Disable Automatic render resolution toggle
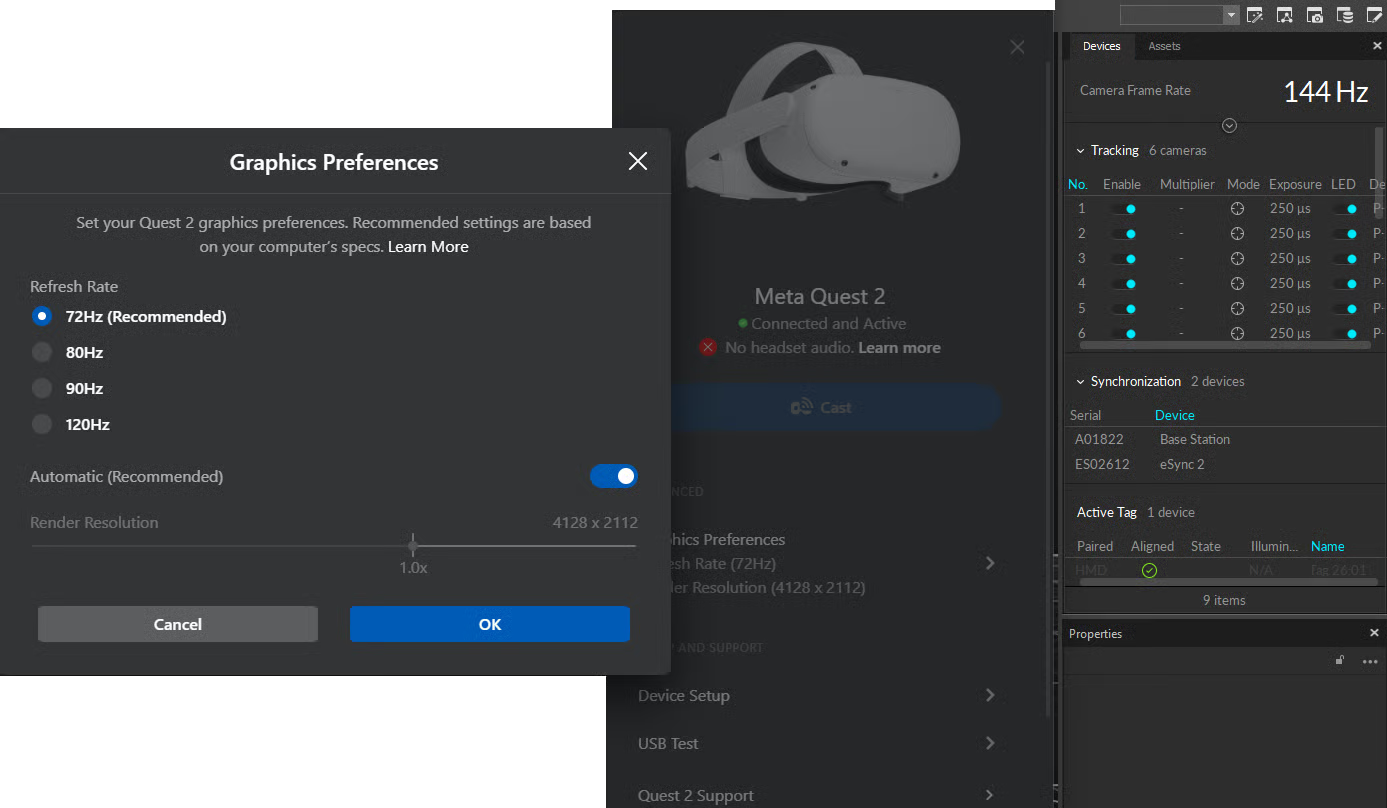Viewport: 1387px width, 808px height. click(x=613, y=476)
